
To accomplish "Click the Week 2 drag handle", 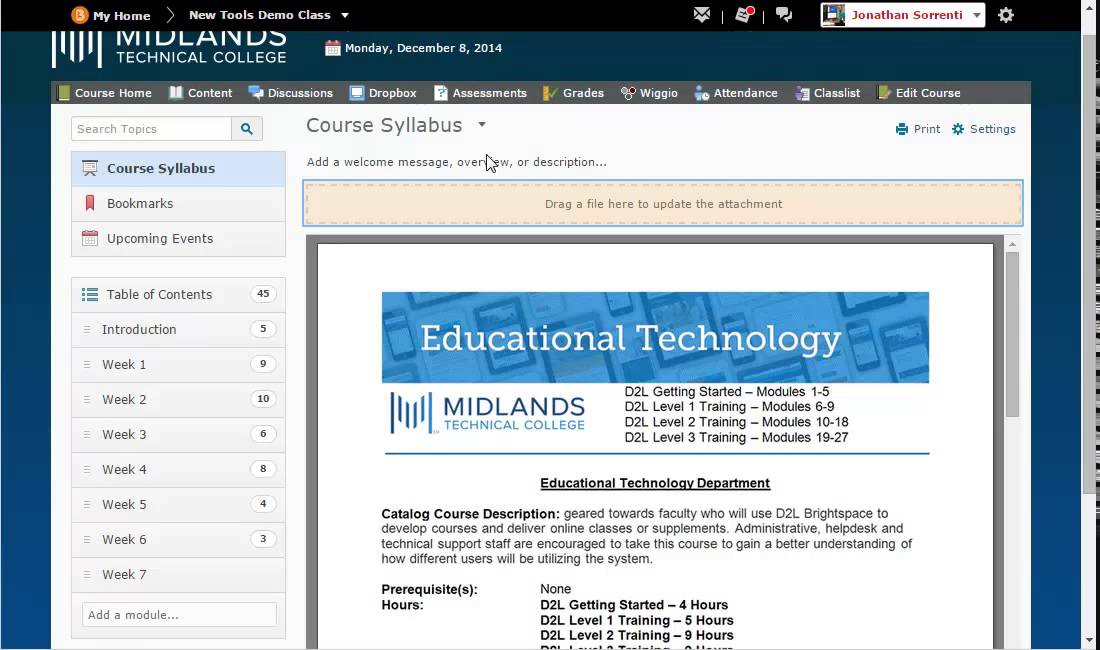I will pyautogui.click(x=87, y=400).
